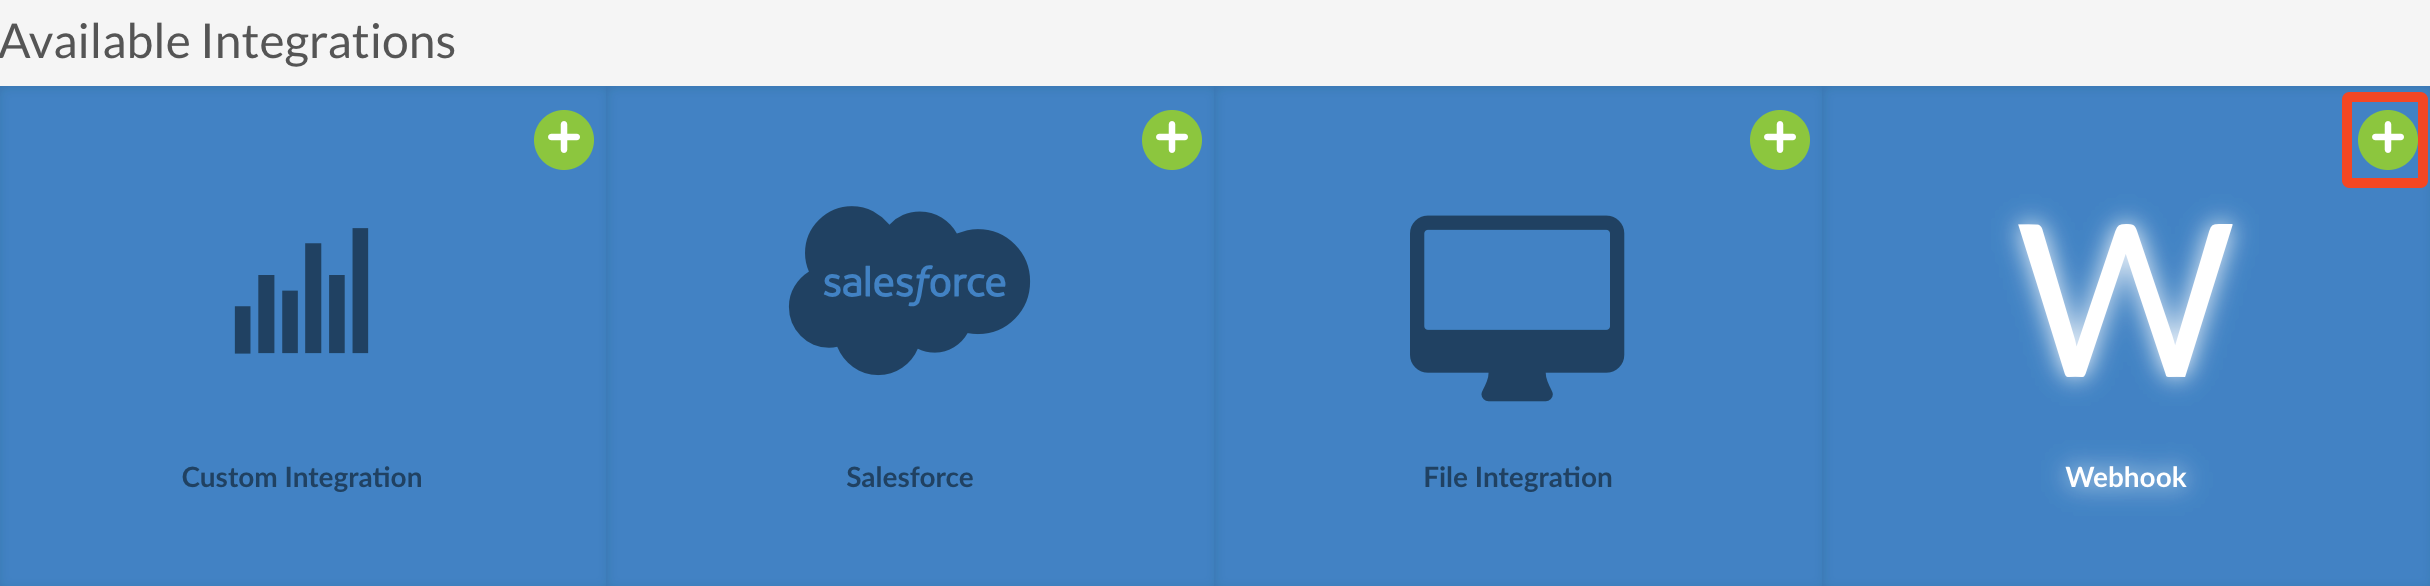Add the Custom Integration via plus icon
This screenshot has width=2430, height=586.
564,139
